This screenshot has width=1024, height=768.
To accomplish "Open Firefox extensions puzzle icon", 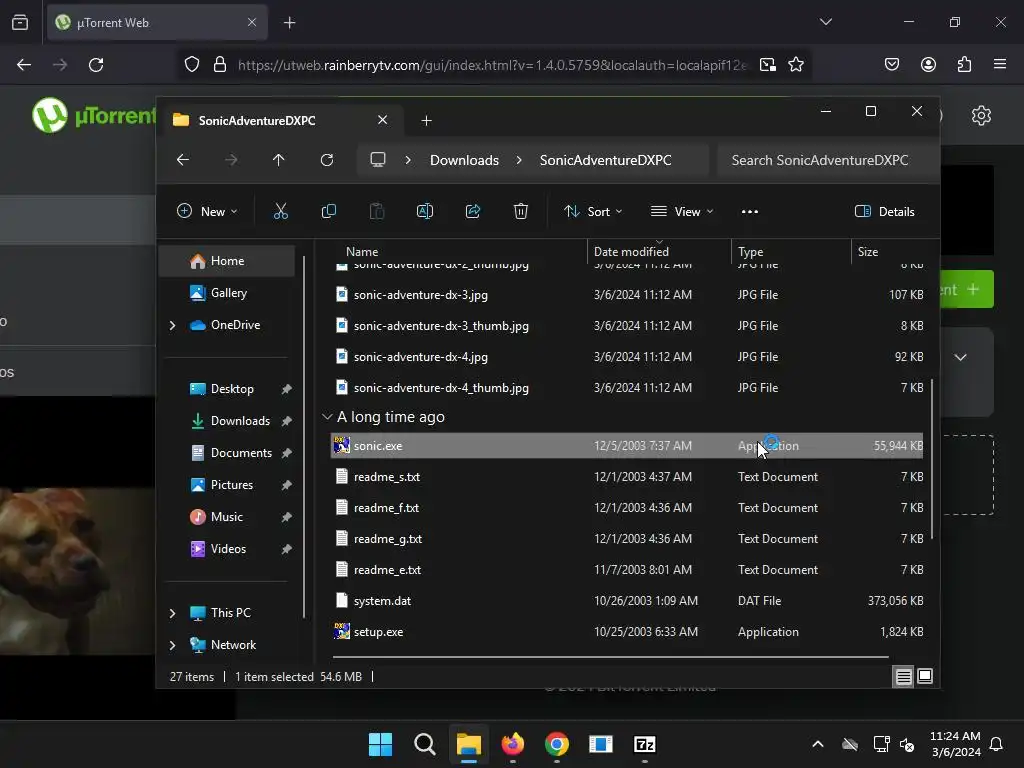I will pyautogui.click(x=964, y=64).
